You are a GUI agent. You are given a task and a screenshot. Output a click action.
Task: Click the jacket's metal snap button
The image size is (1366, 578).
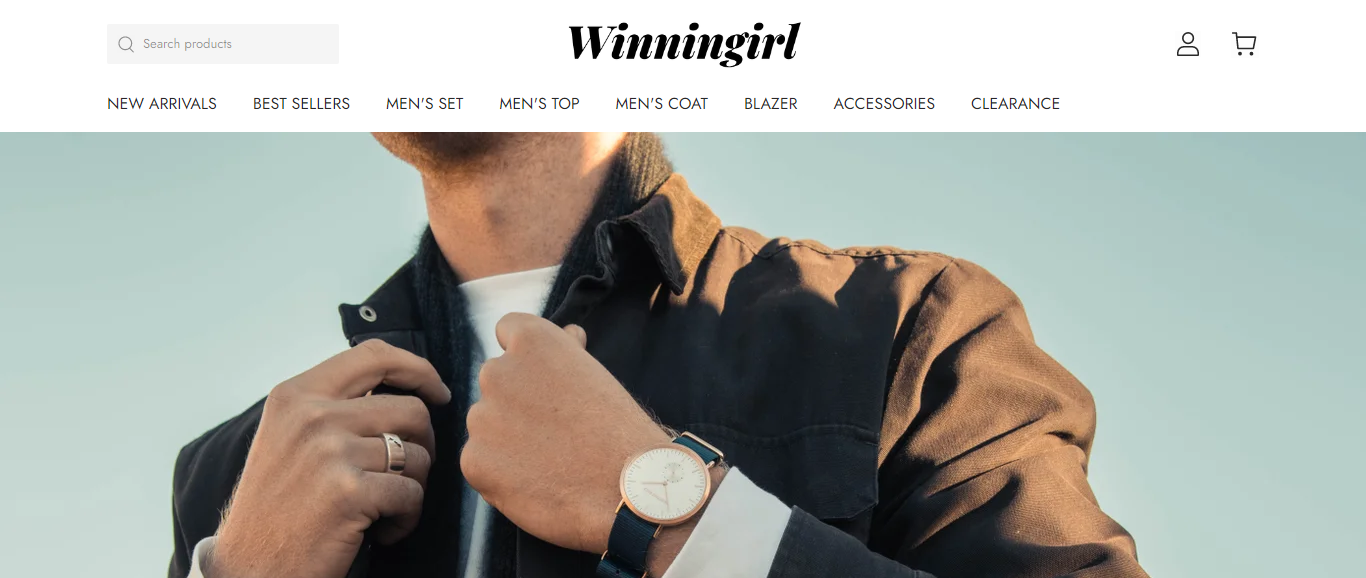click(x=368, y=314)
